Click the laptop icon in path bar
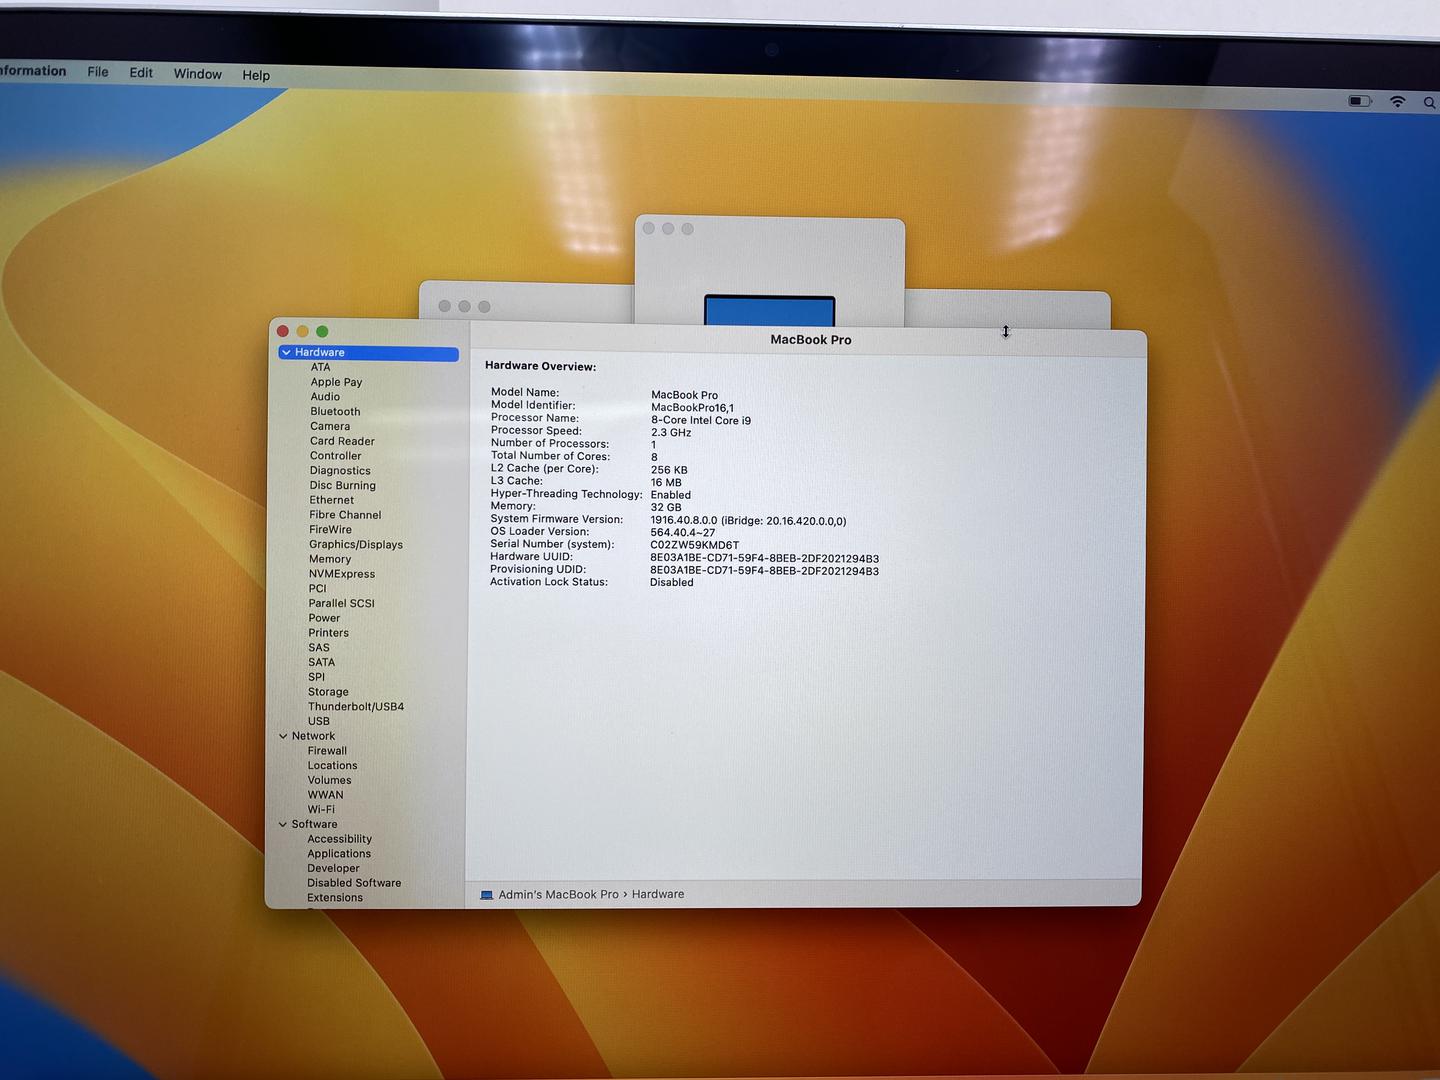 pyautogui.click(x=487, y=895)
